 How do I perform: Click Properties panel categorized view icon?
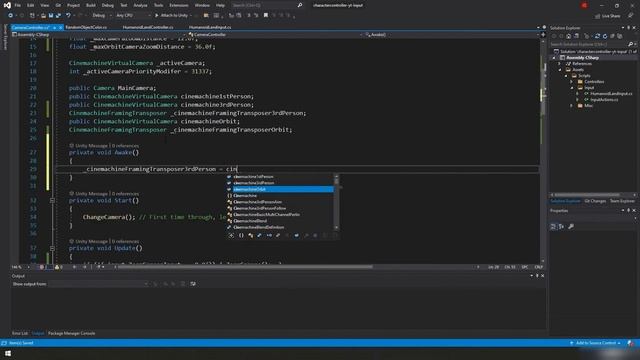(553, 227)
